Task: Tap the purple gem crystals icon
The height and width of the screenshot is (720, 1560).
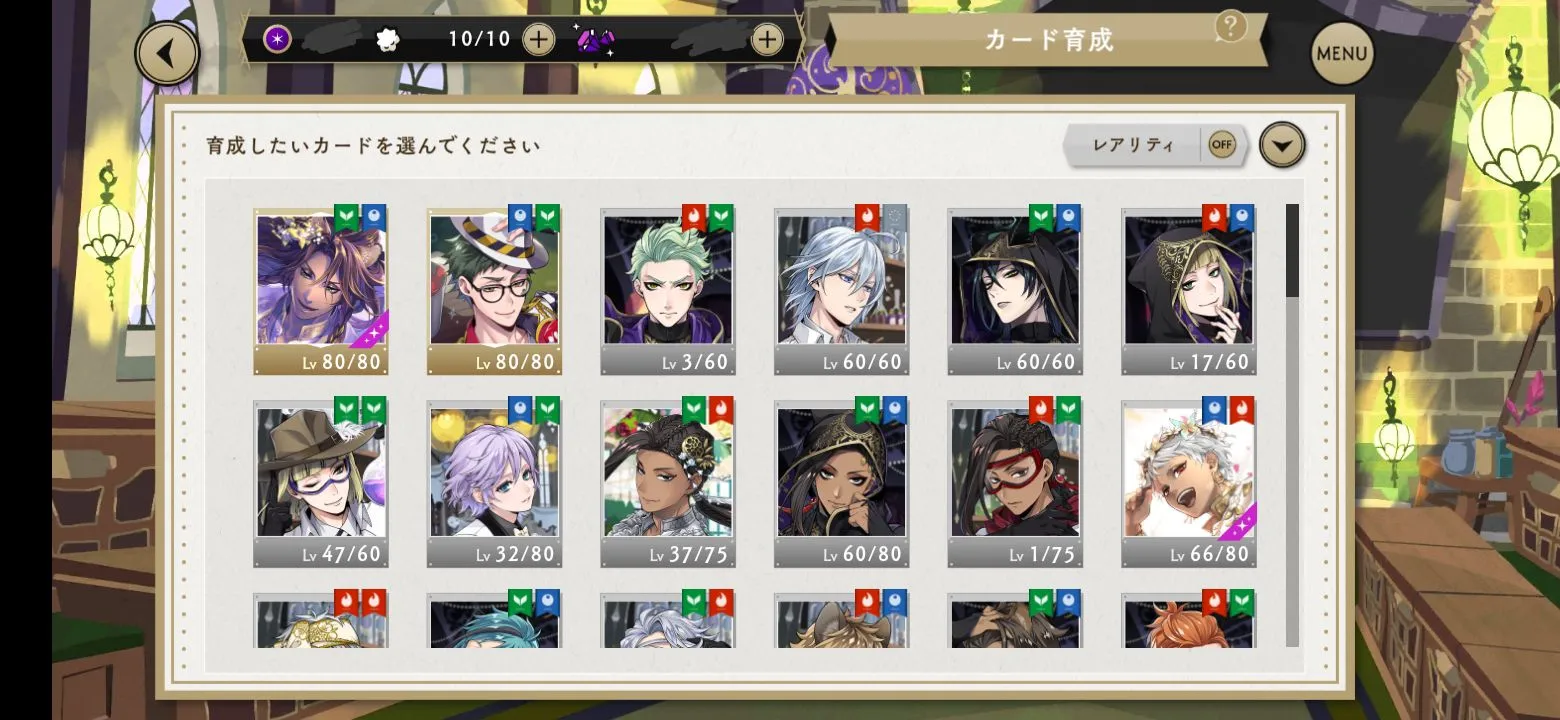Action: [x=595, y=40]
